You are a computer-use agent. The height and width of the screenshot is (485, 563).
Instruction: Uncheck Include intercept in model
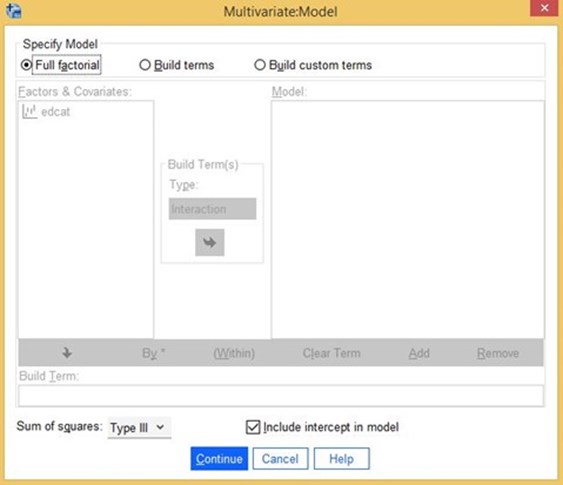253,427
